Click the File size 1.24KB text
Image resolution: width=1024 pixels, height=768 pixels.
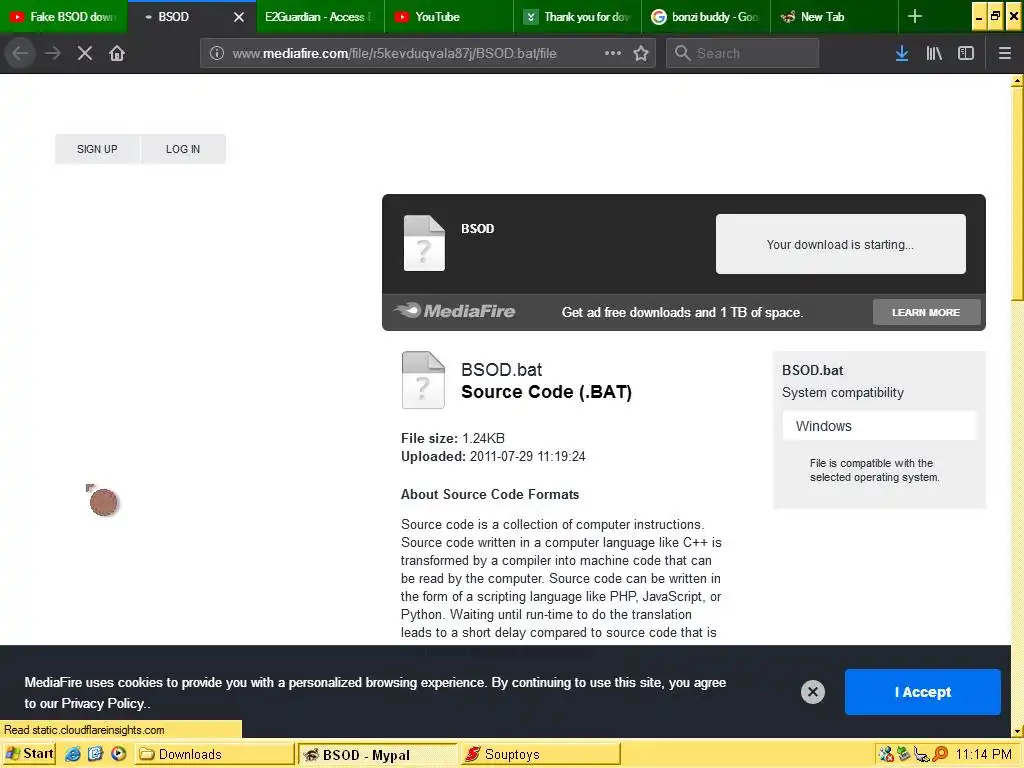(x=453, y=438)
